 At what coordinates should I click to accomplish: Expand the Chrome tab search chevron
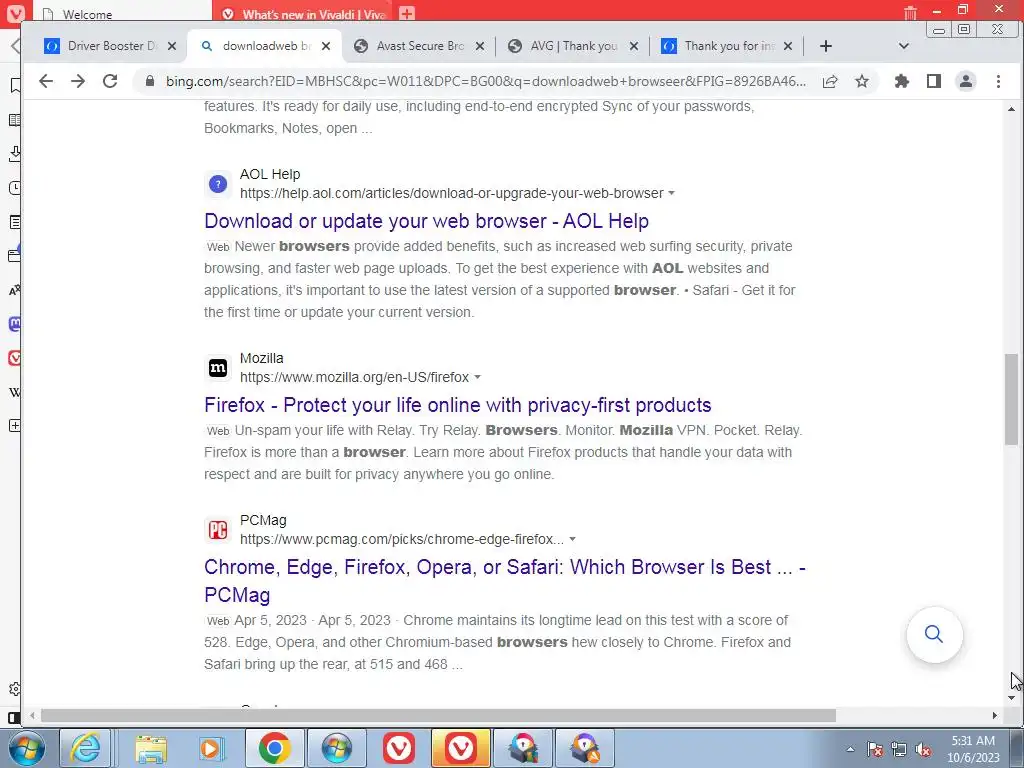coord(904,46)
